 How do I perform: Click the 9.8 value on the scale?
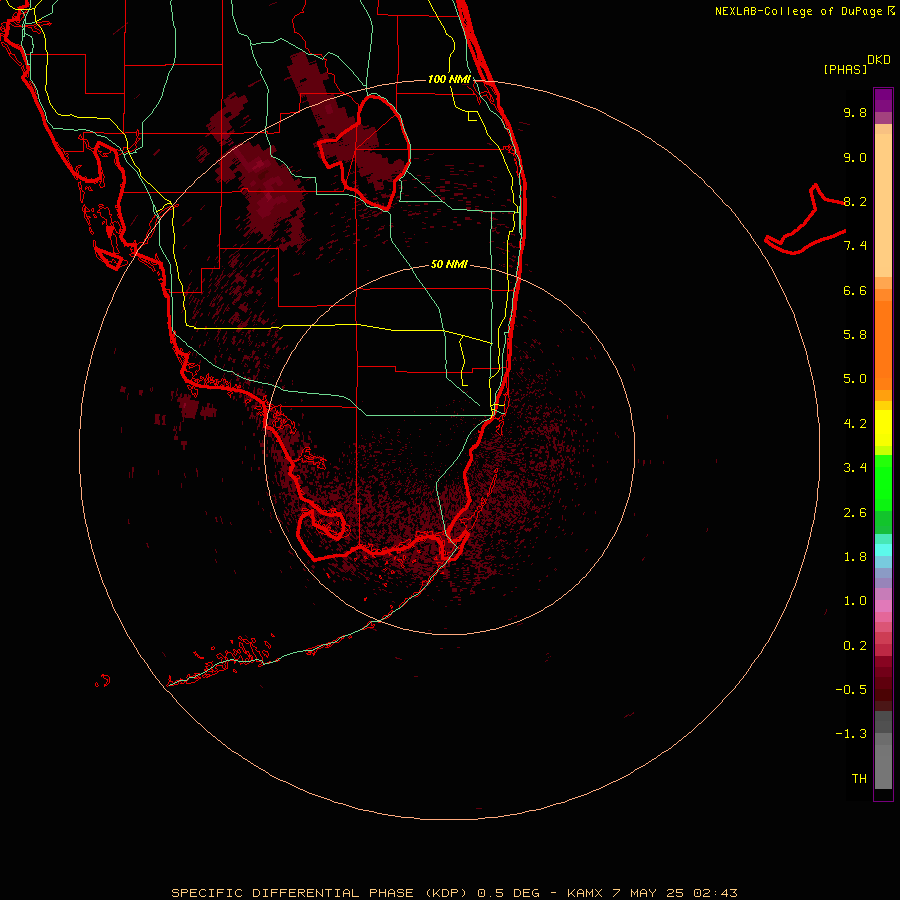tap(855, 112)
